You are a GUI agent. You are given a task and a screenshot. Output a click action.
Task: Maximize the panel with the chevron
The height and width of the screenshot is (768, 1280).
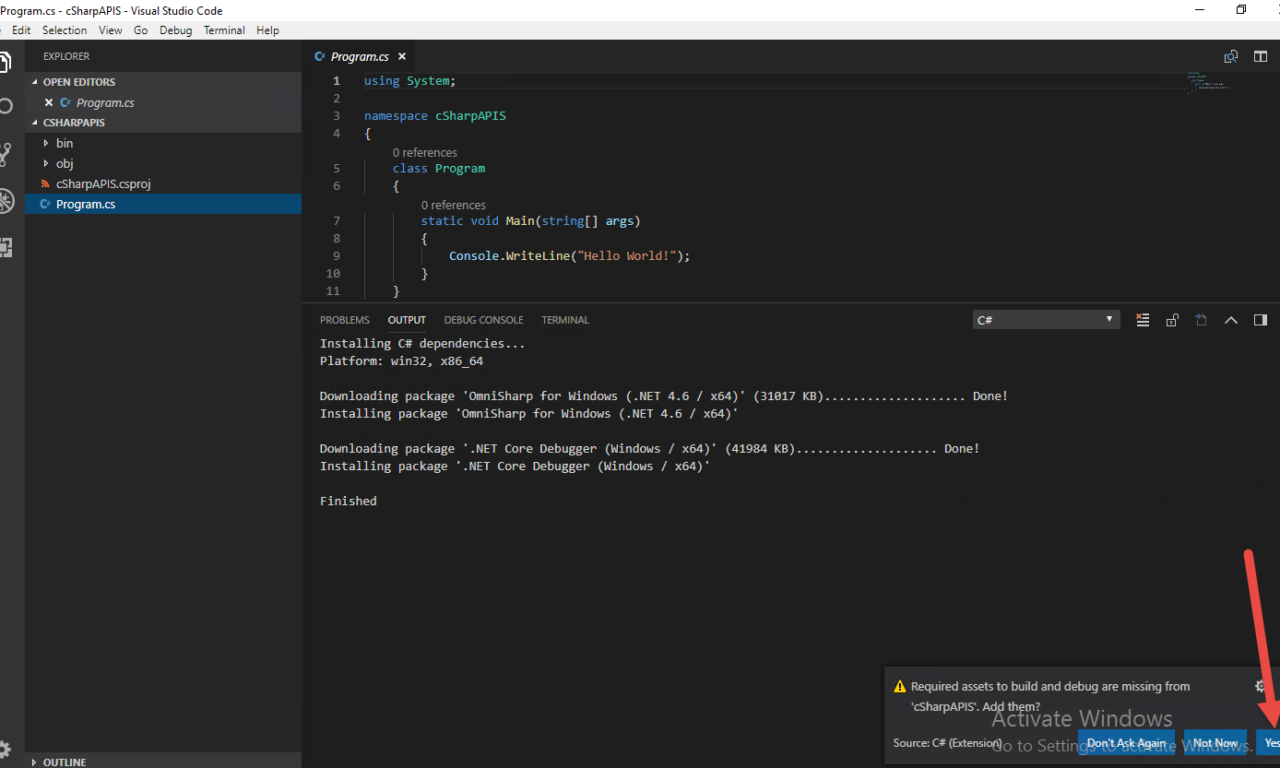(1231, 320)
